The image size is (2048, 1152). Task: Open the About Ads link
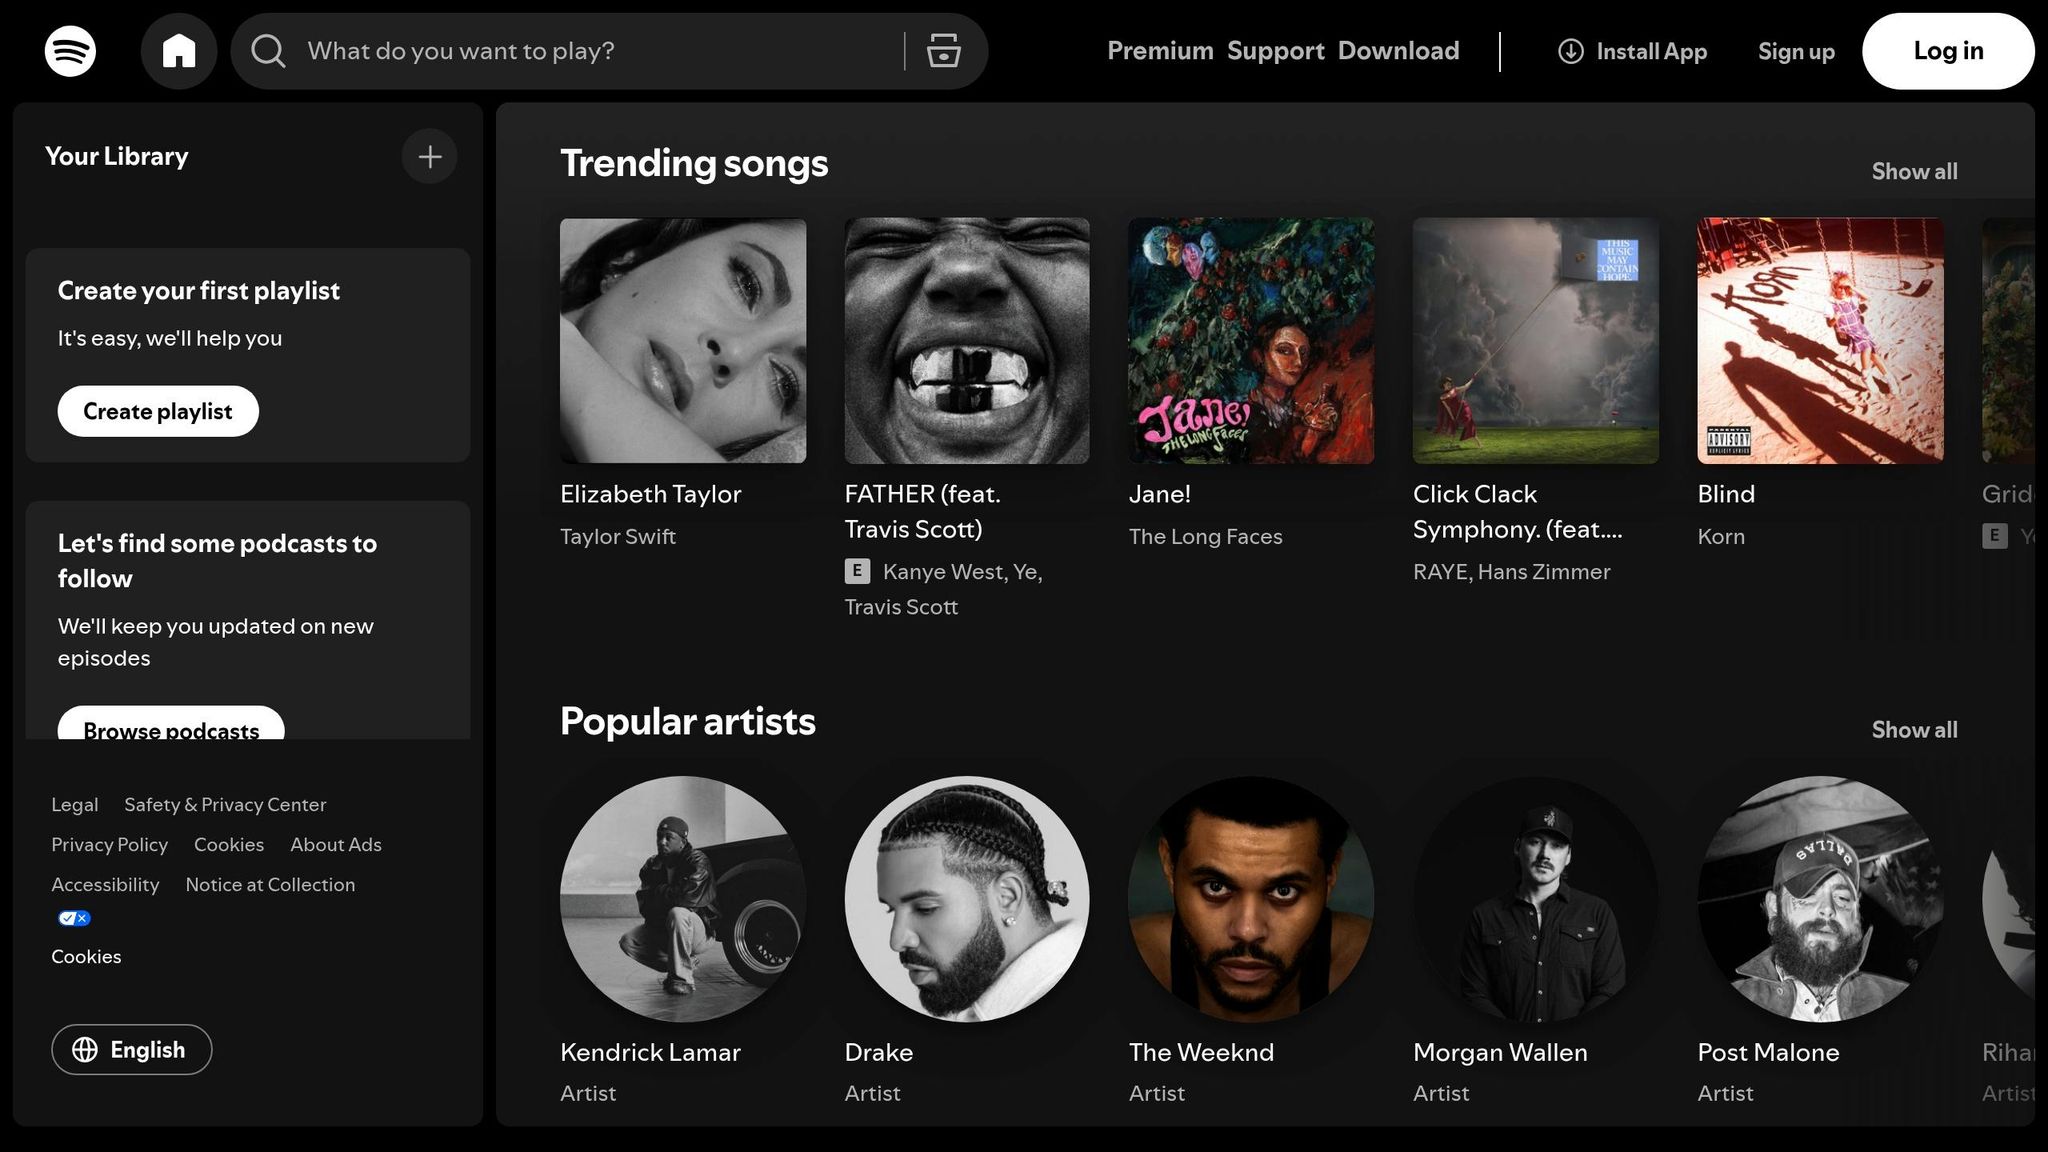pyautogui.click(x=336, y=845)
